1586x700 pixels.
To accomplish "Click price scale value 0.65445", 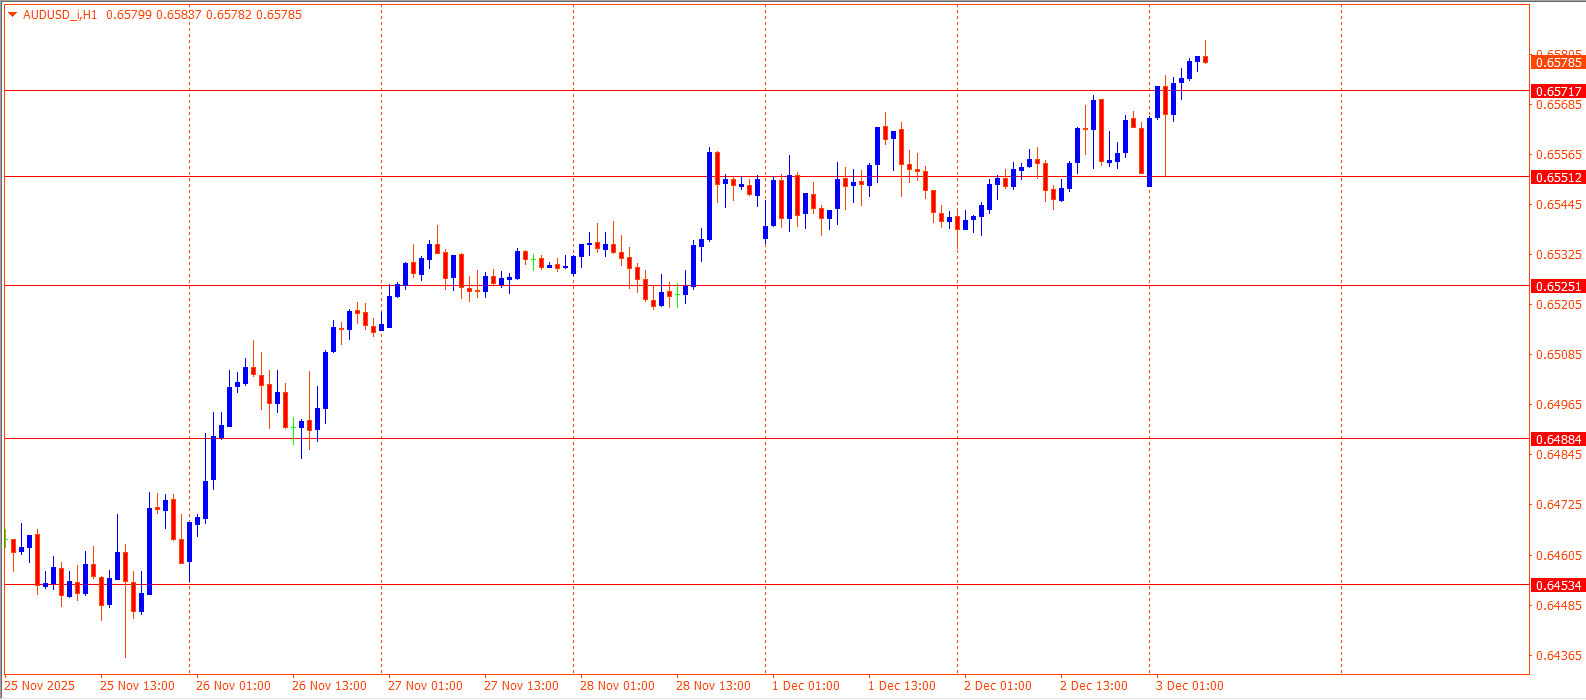I will 1559,205.
